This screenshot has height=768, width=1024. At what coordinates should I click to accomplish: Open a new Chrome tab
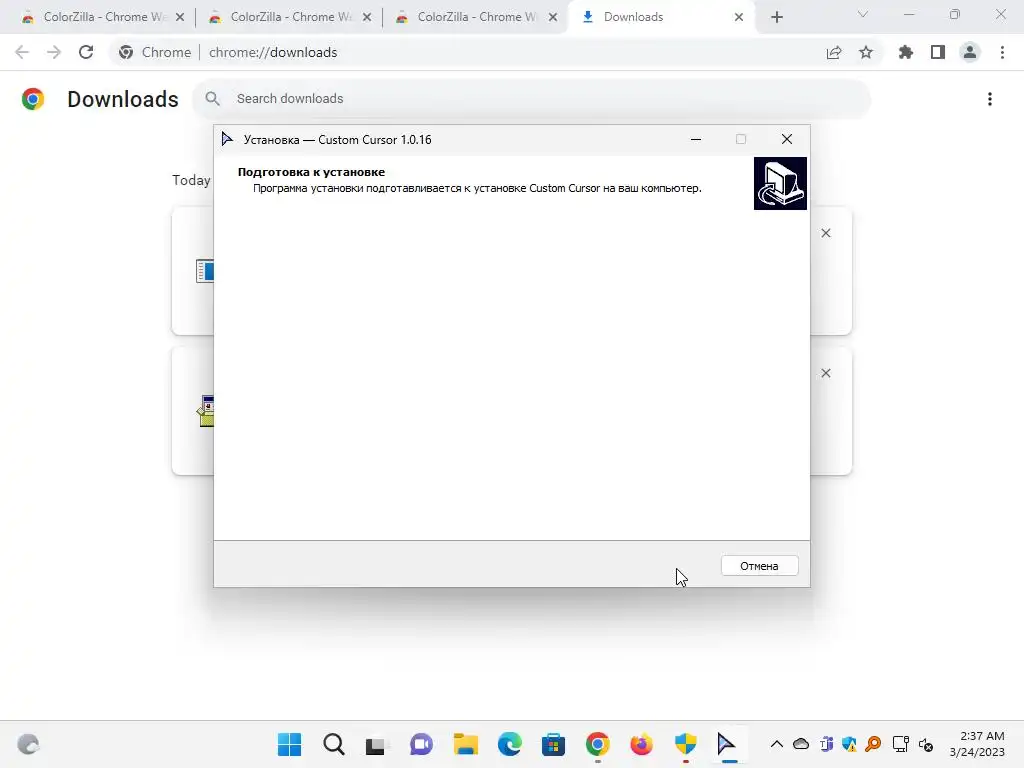pyautogui.click(x=776, y=18)
